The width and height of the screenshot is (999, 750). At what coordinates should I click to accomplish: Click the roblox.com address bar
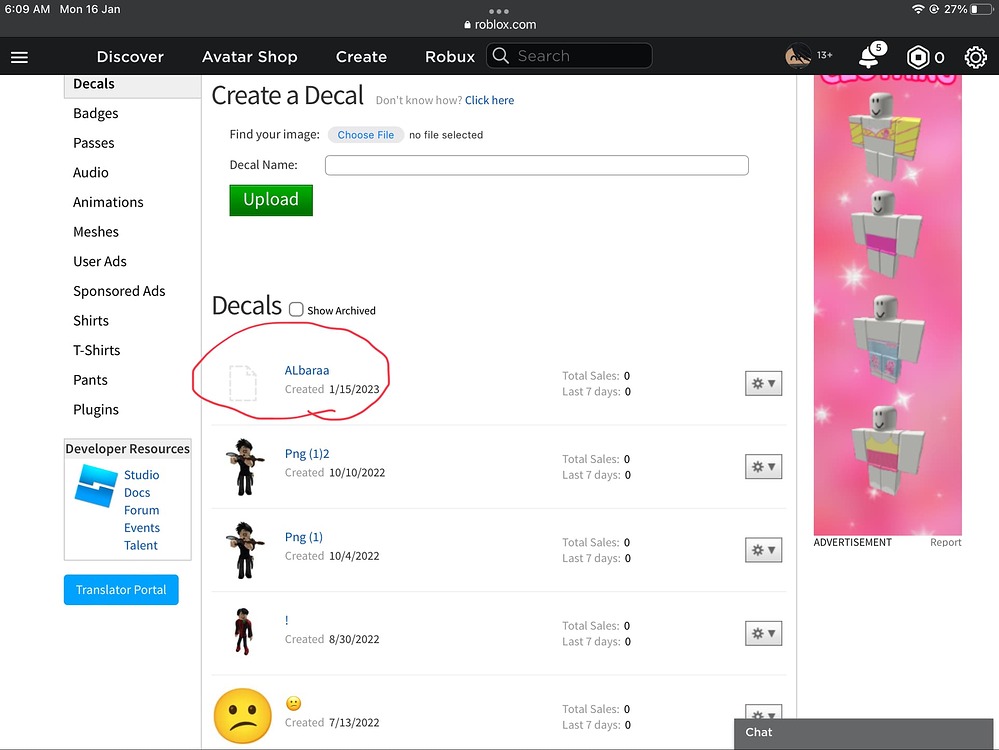[500, 25]
